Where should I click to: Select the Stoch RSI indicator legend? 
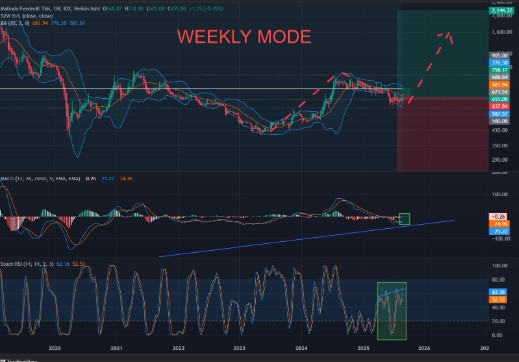click(43, 264)
